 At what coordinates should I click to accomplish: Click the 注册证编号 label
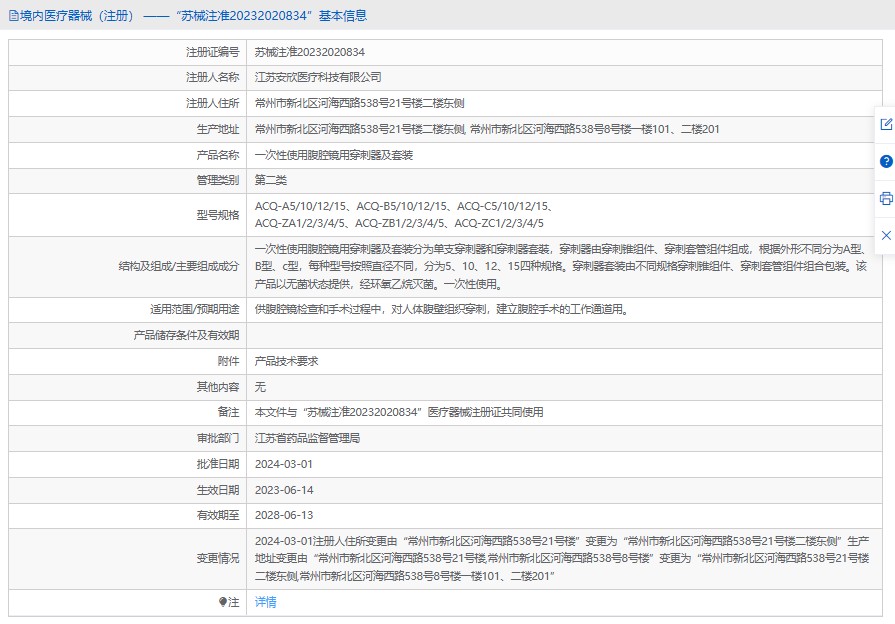click(212, 52)
